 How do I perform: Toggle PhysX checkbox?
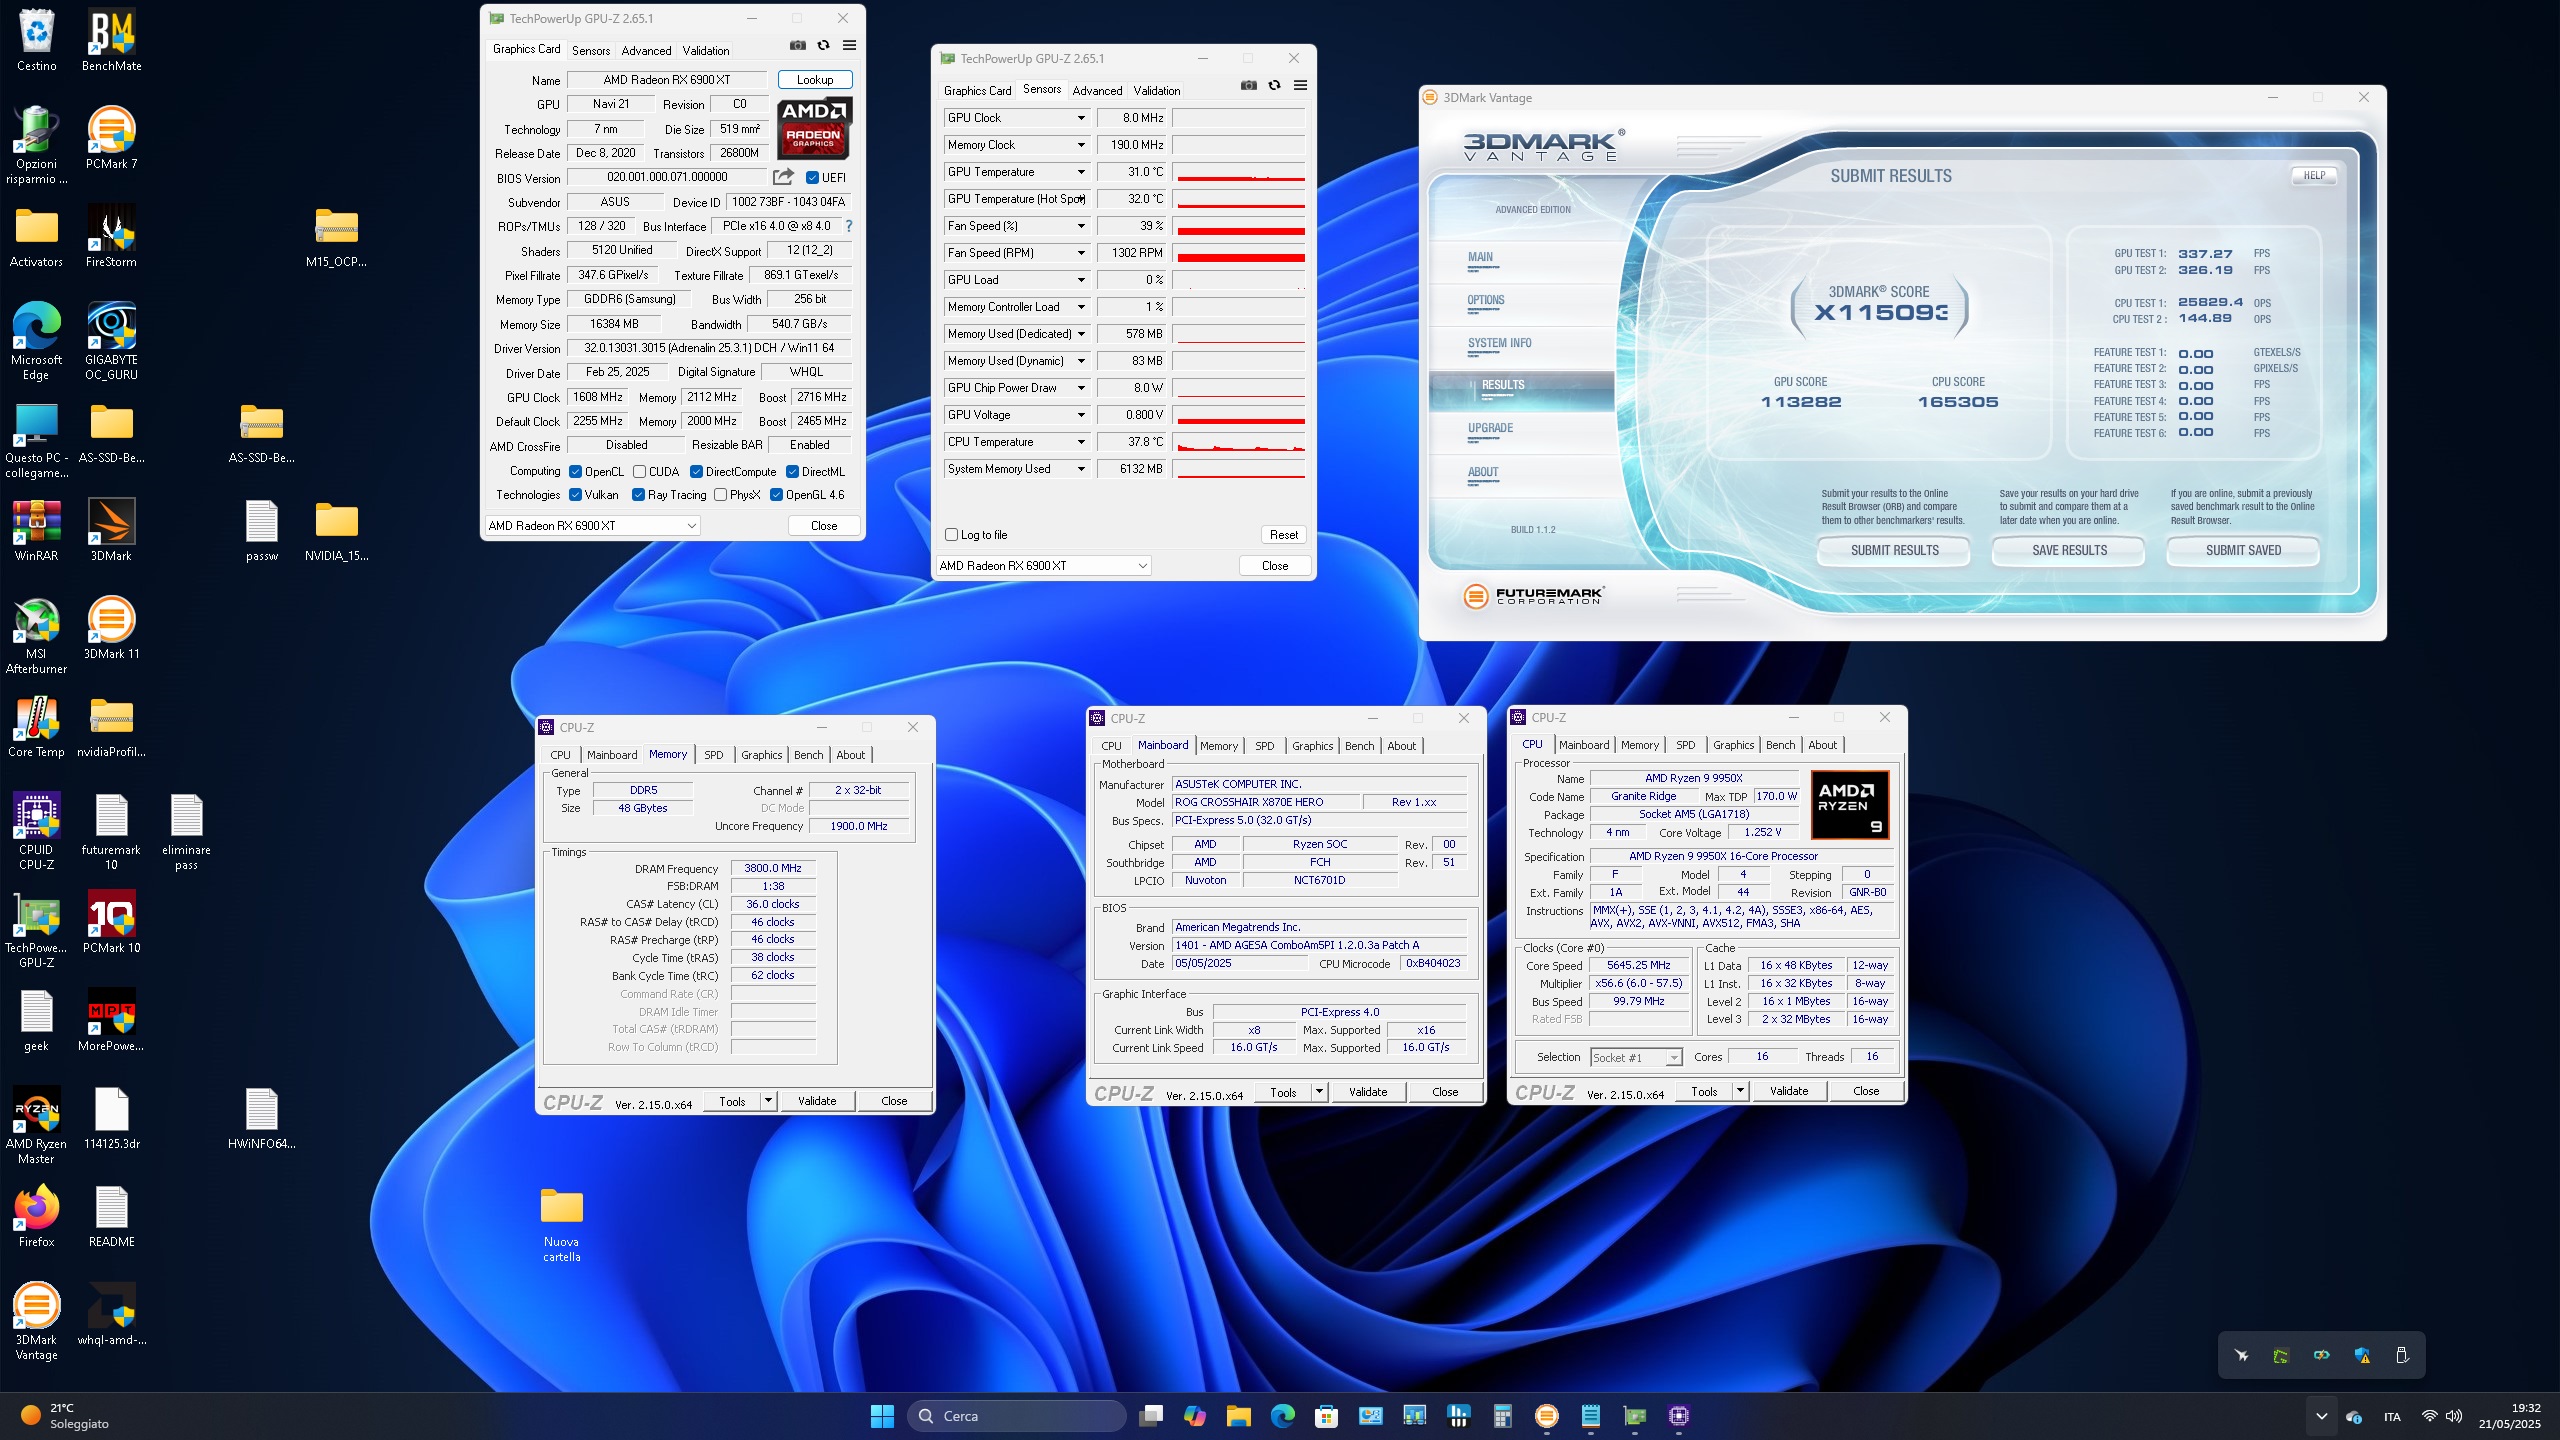coord(720,495)
